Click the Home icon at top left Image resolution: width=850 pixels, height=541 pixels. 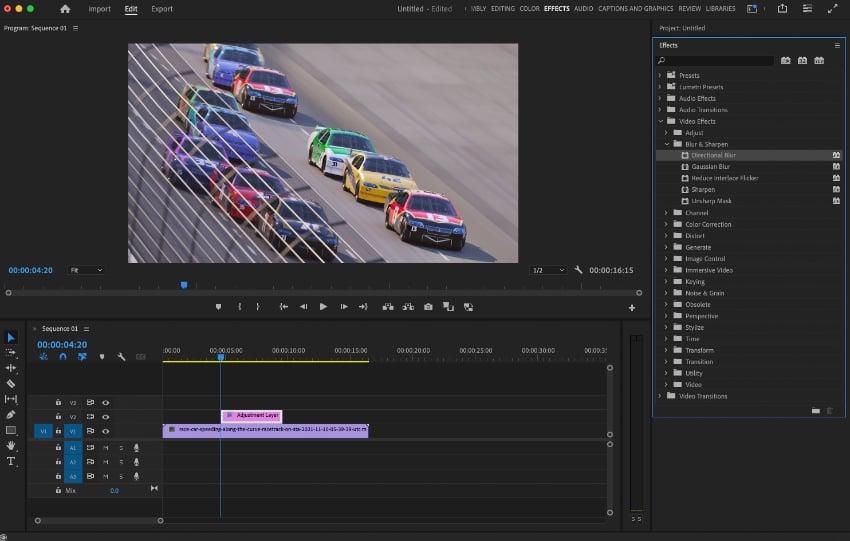(x=65, y=9)
